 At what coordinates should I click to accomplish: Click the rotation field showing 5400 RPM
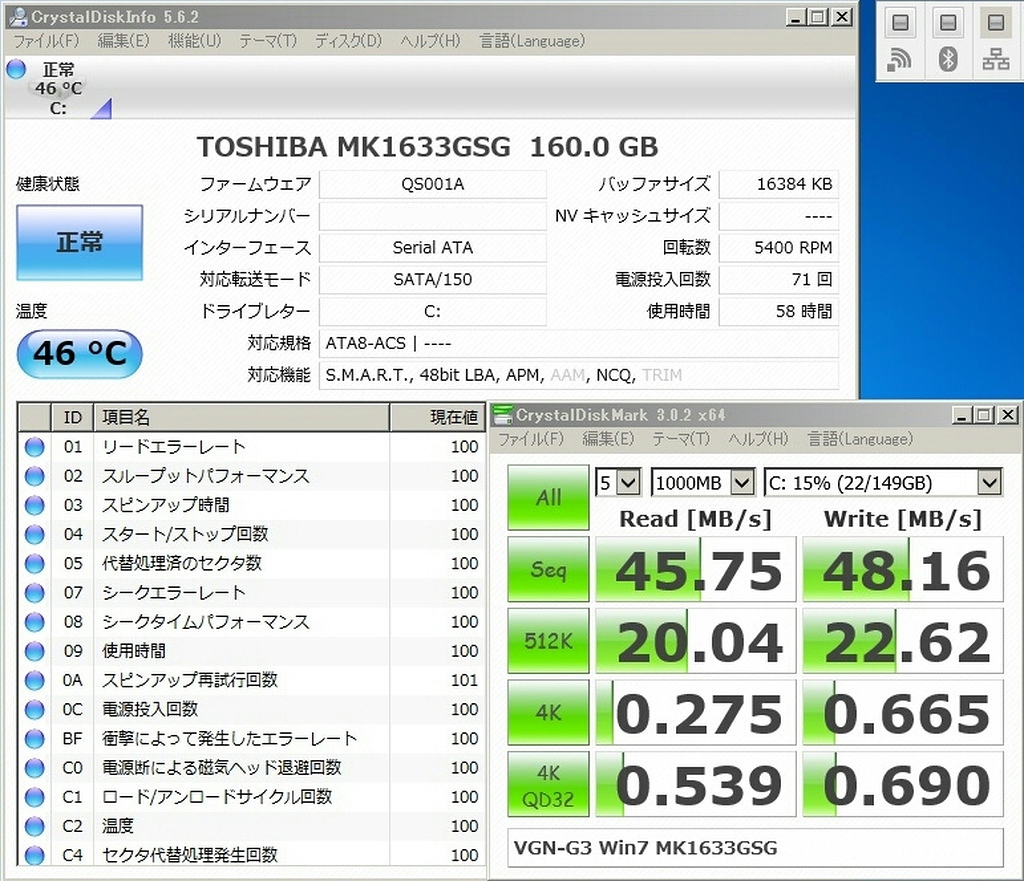(778, 248)
